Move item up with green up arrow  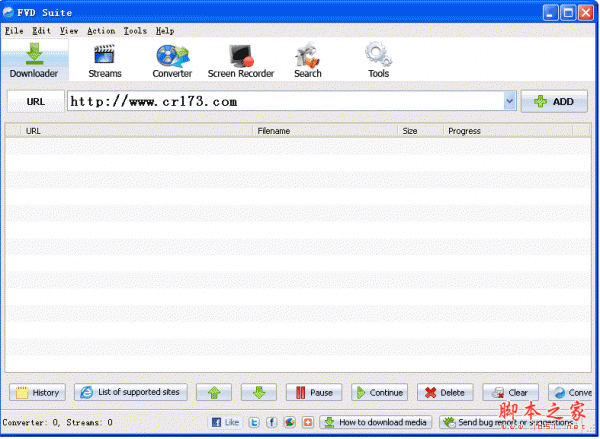(x=214, y=392)
